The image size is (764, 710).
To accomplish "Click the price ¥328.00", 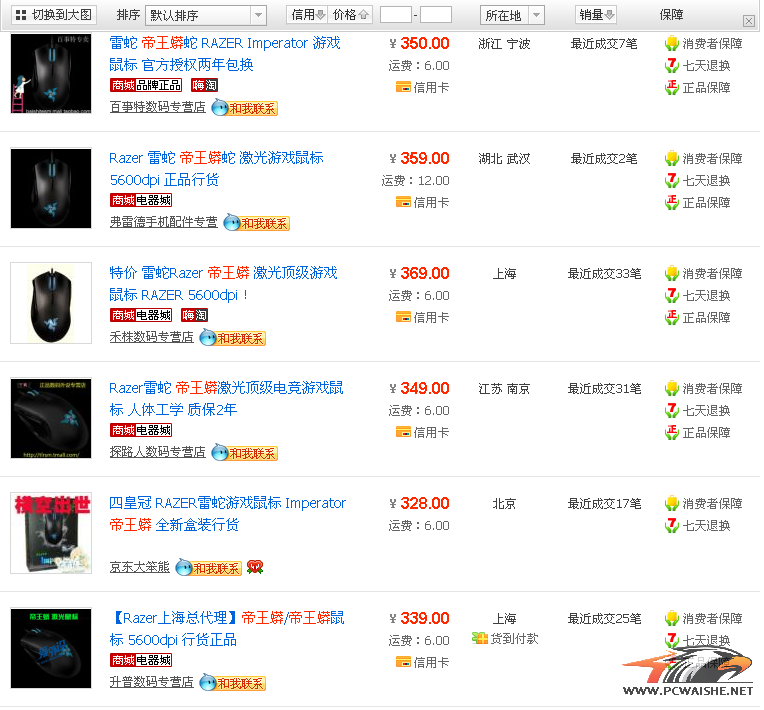I will point(420,503).
